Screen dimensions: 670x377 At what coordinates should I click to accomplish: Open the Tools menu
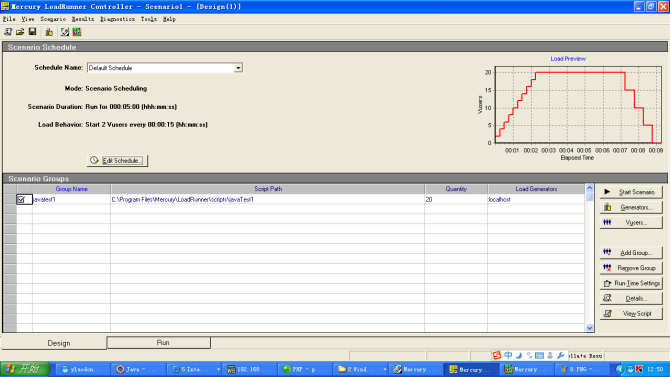pos(149,19)
